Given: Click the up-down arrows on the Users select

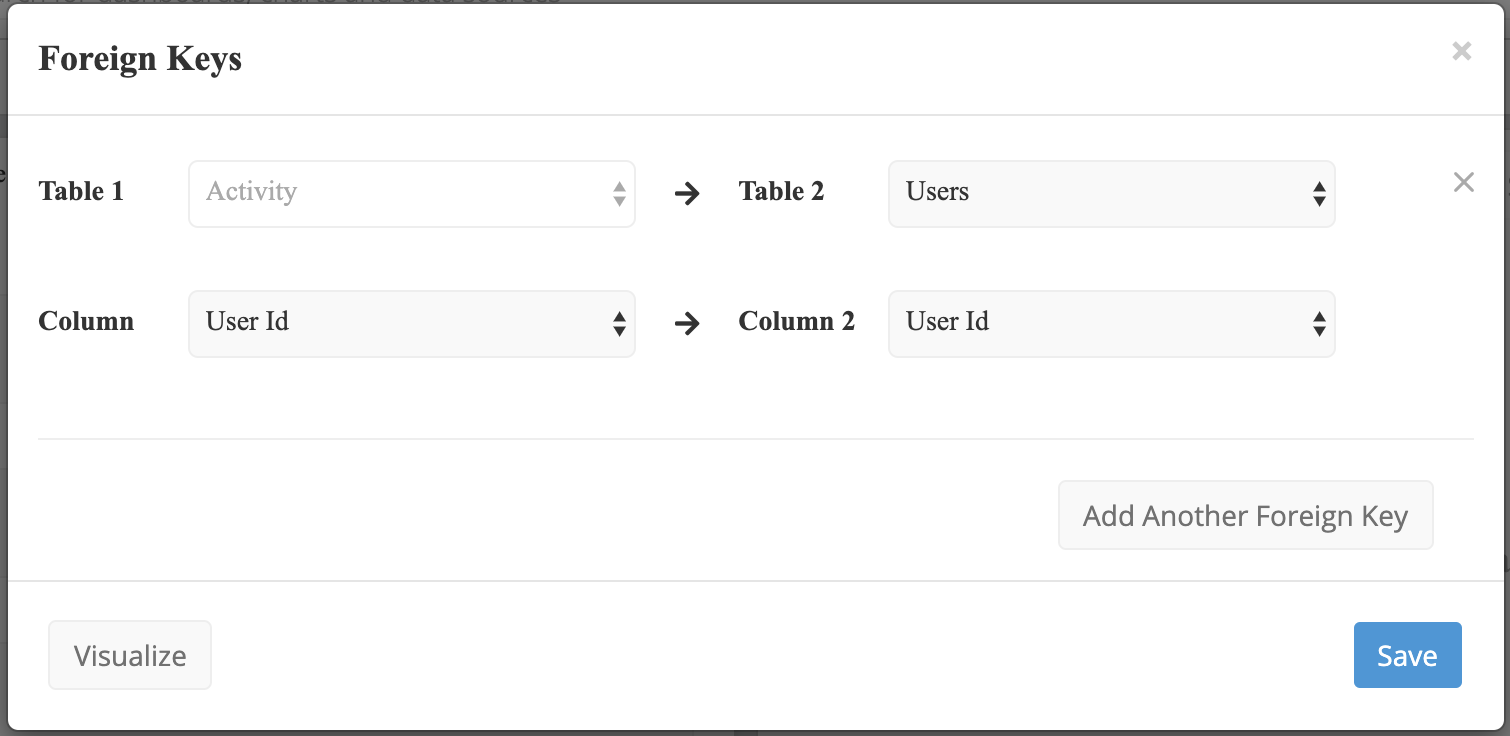Looking at the screenshot, I should (1319, 194).
